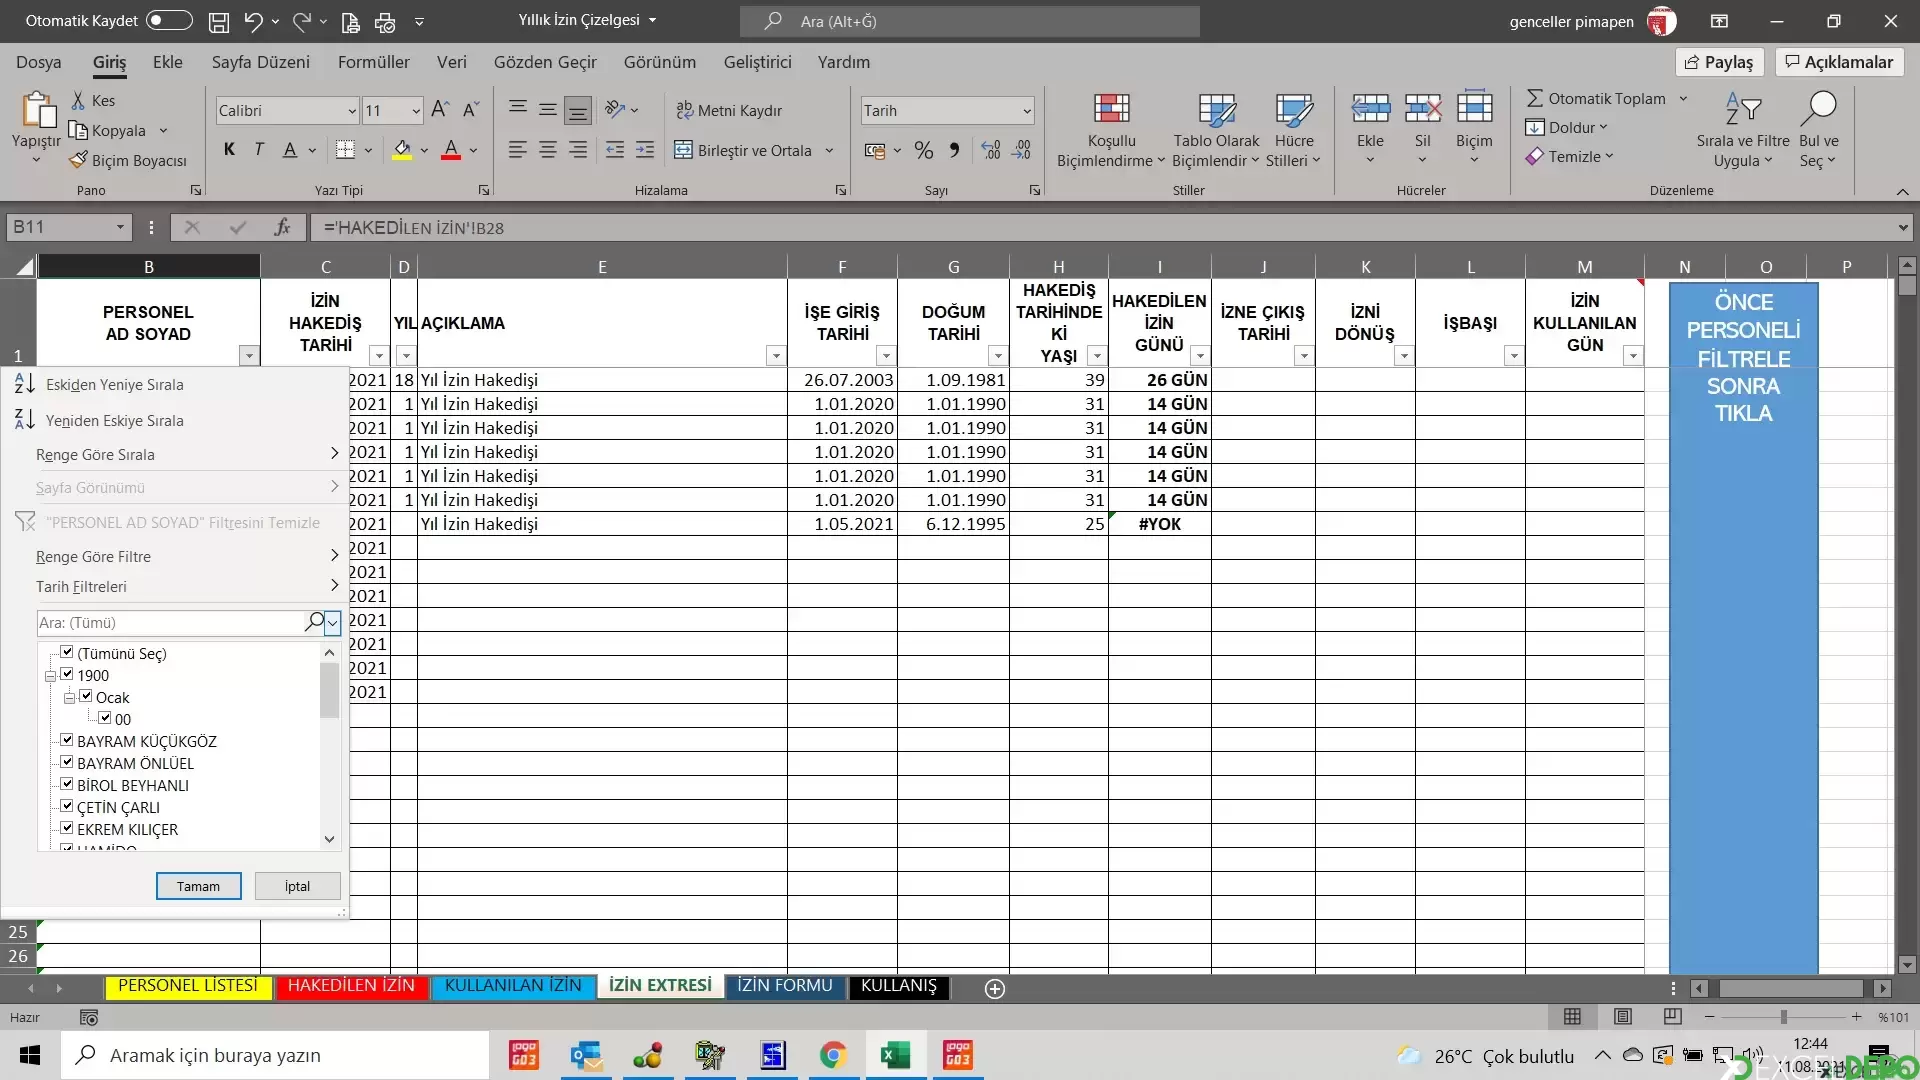Open the Calibri font name dropdown
Screen dimensions: 1920x1080
[352, 111]
